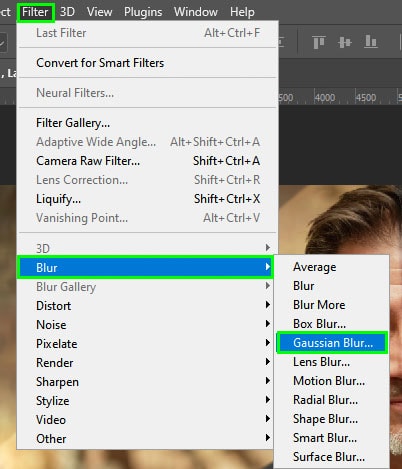Choose Smart Blur...
This screenshot has height=469, width=402.
tap(332, 438)
